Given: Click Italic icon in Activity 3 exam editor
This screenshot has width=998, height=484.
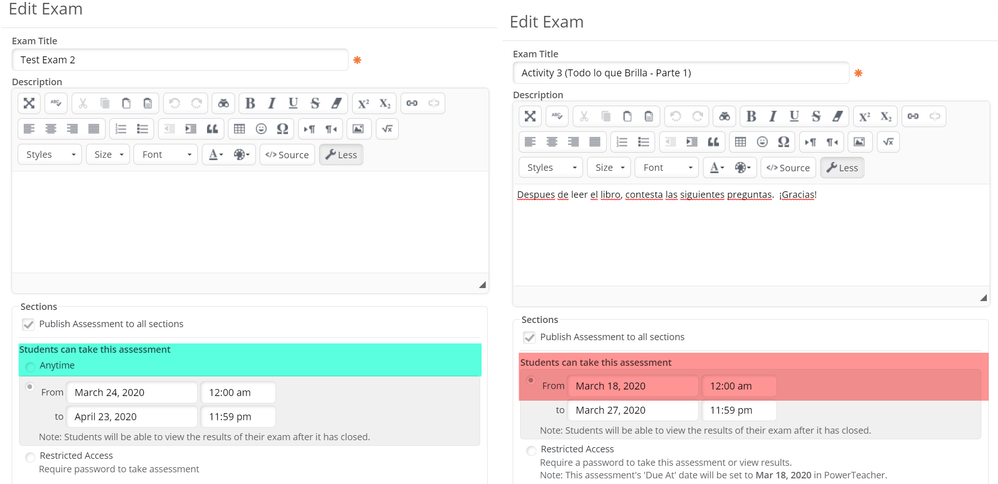Looking at the screenshot, I should (773, 116).
